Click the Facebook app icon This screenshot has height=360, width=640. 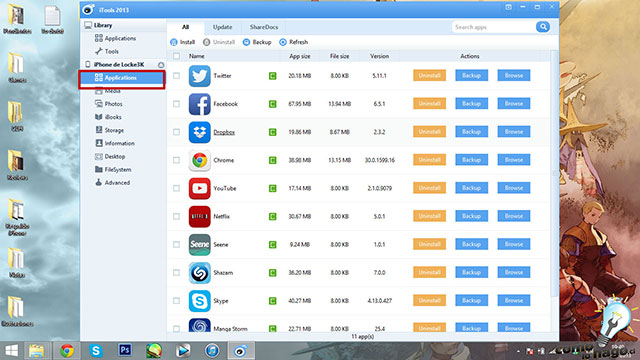[200, 104]
